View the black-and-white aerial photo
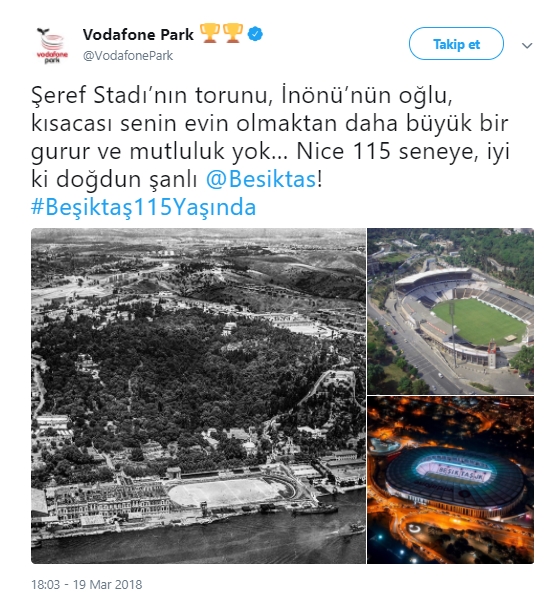The image size is (558, 603). click(x=198, y=396)
